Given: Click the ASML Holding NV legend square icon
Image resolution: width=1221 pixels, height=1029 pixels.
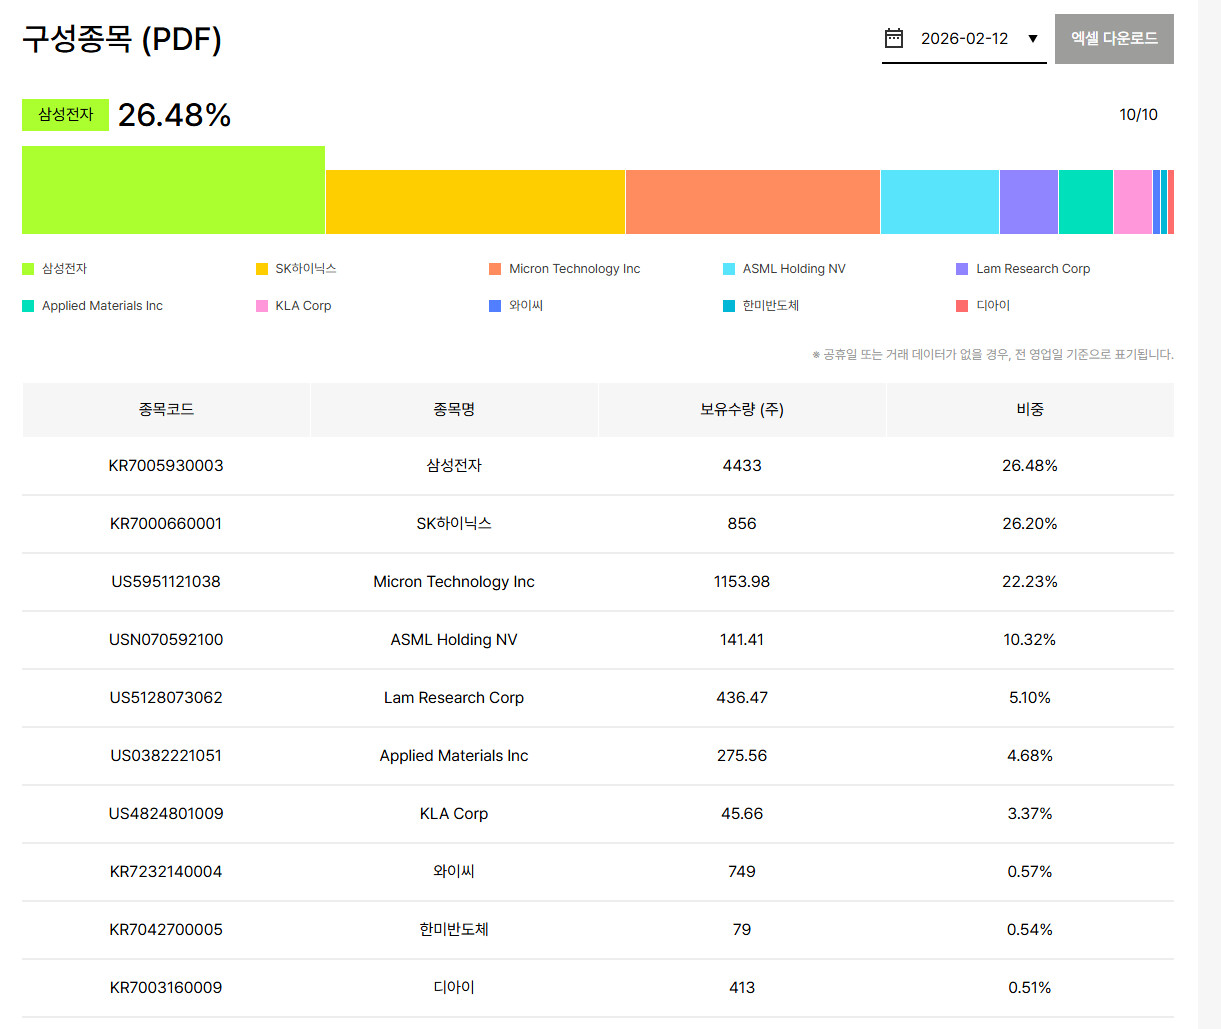Looking at the screenshot, I should coord(729,269).
